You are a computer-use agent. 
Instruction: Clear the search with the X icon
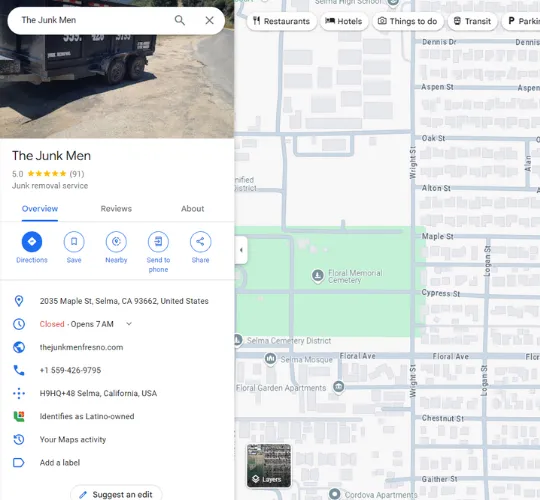coord(209,20)
